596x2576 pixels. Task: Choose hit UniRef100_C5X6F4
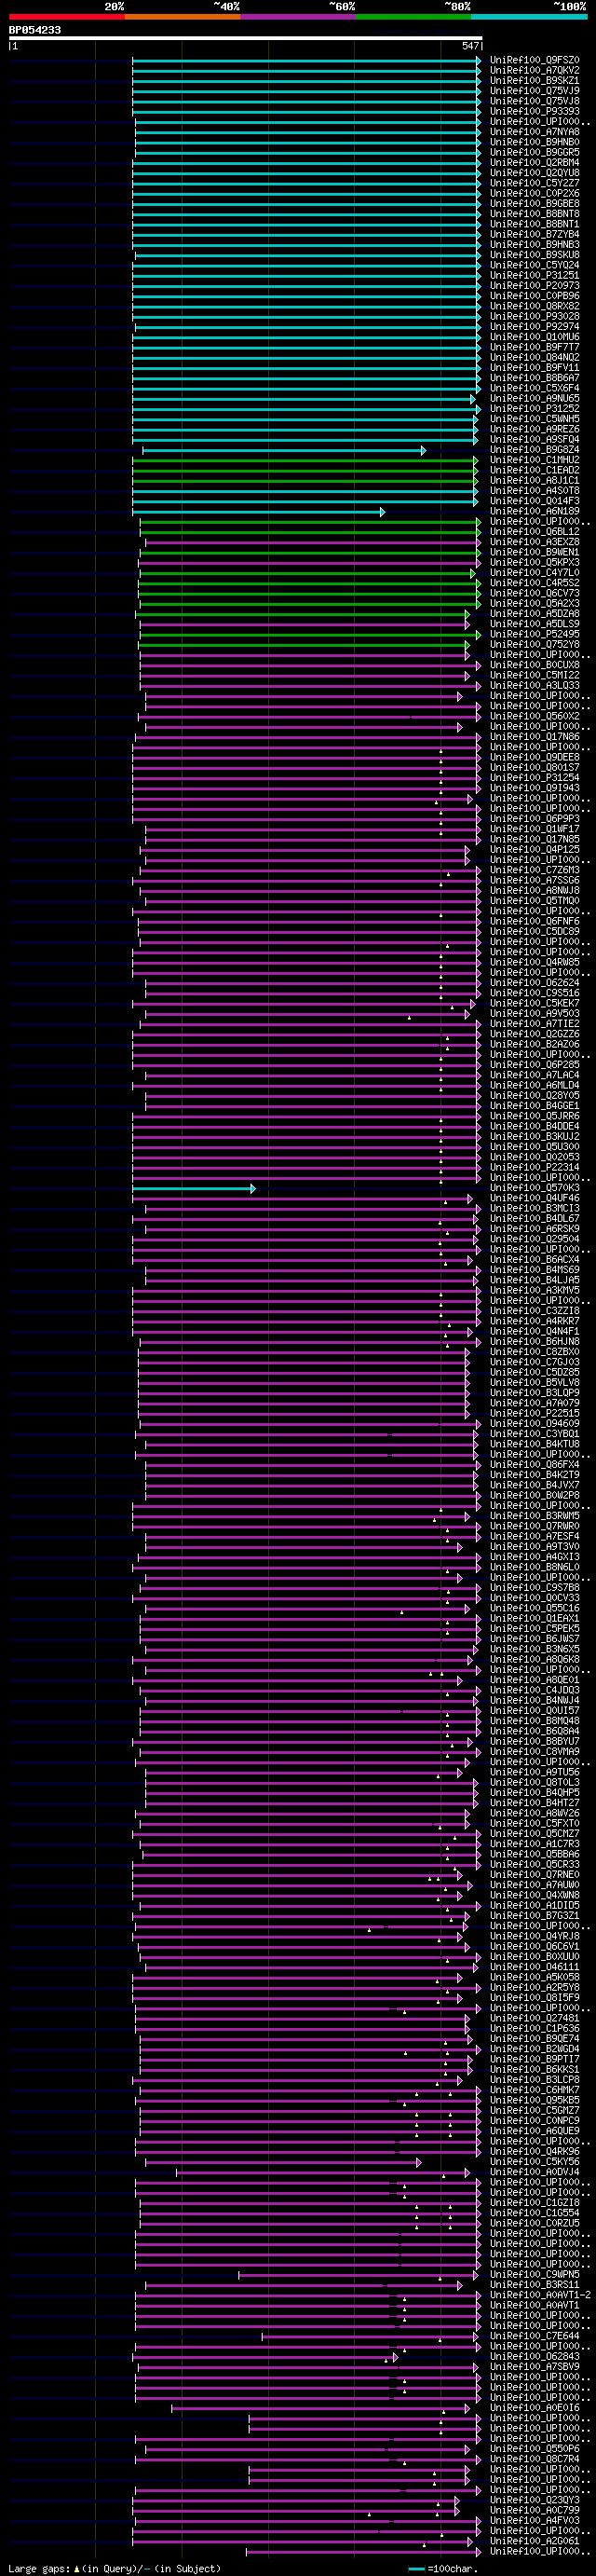(534, 388)
